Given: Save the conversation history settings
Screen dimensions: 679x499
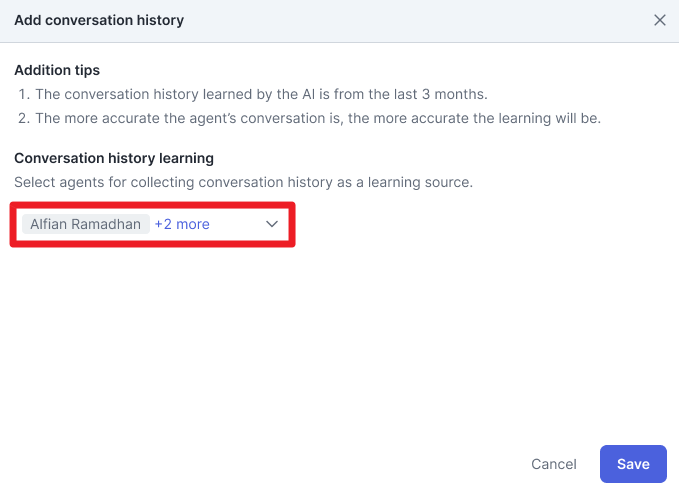Looking at the screenshot, I should point(633,464).
